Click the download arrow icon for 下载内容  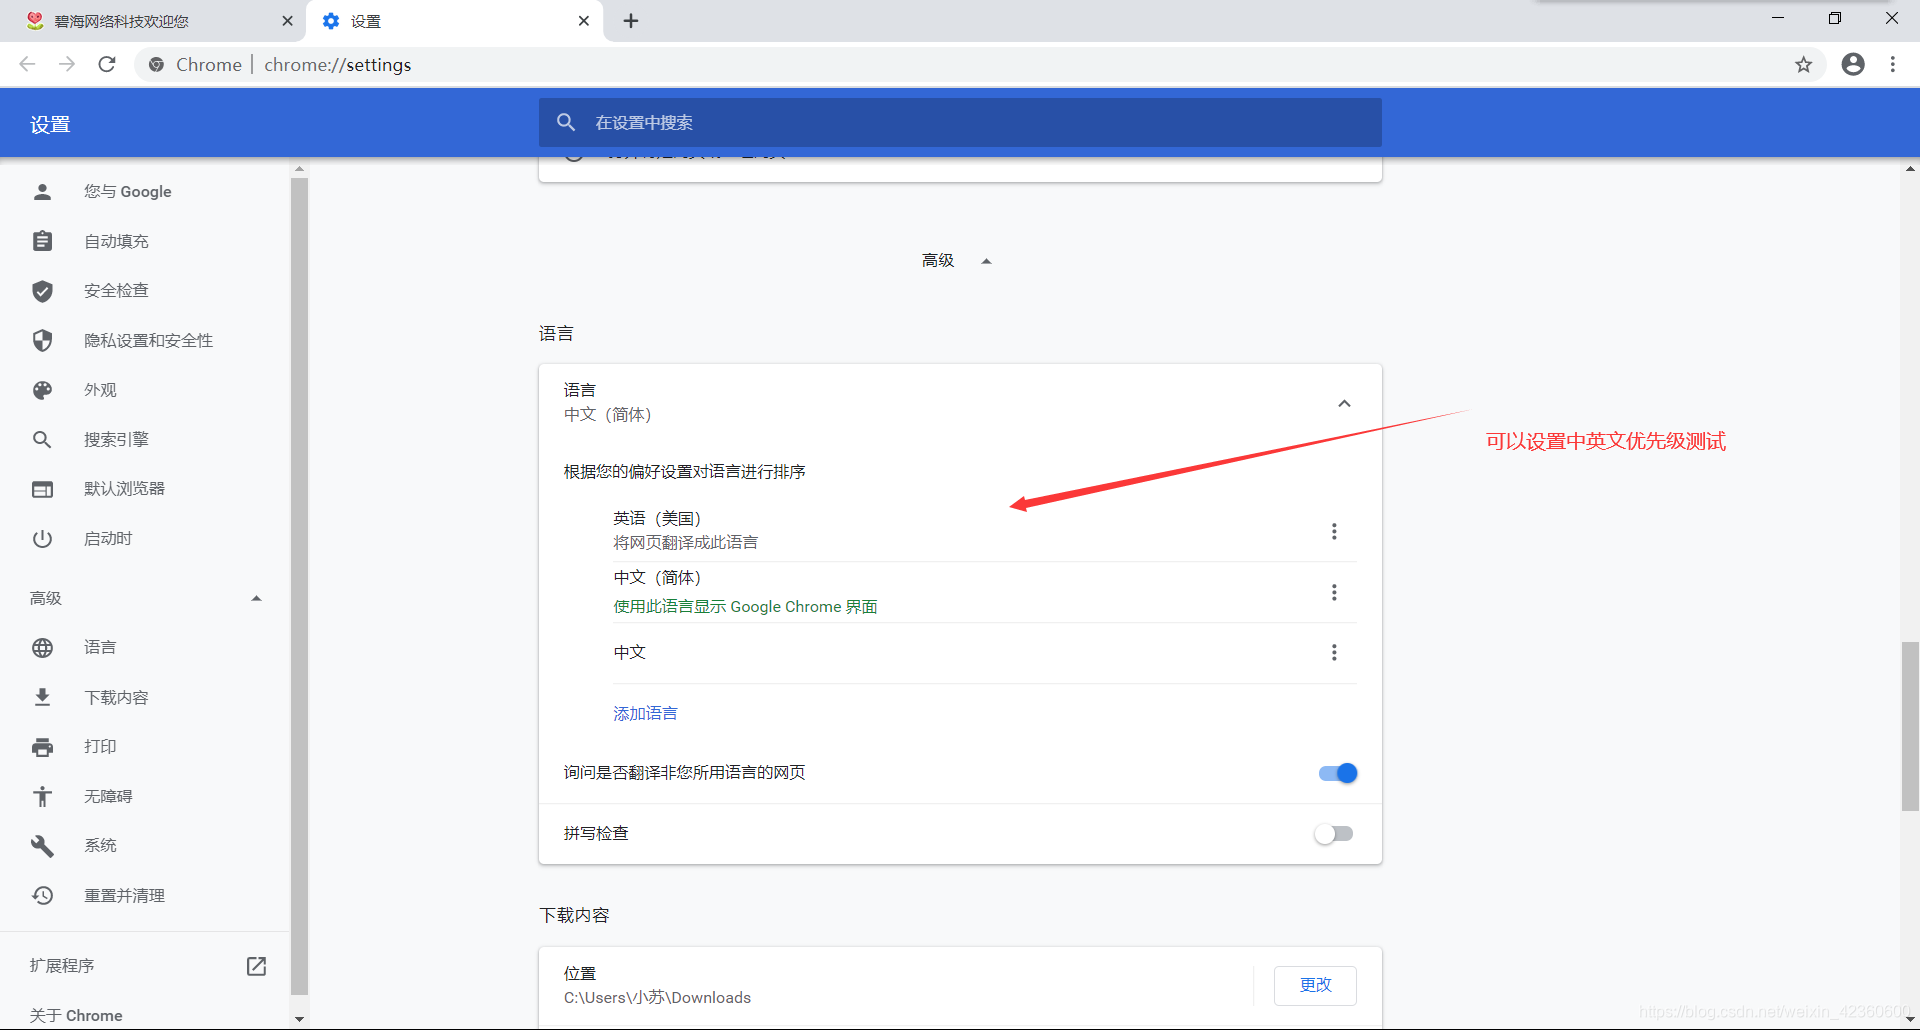[x=42, y=697]
